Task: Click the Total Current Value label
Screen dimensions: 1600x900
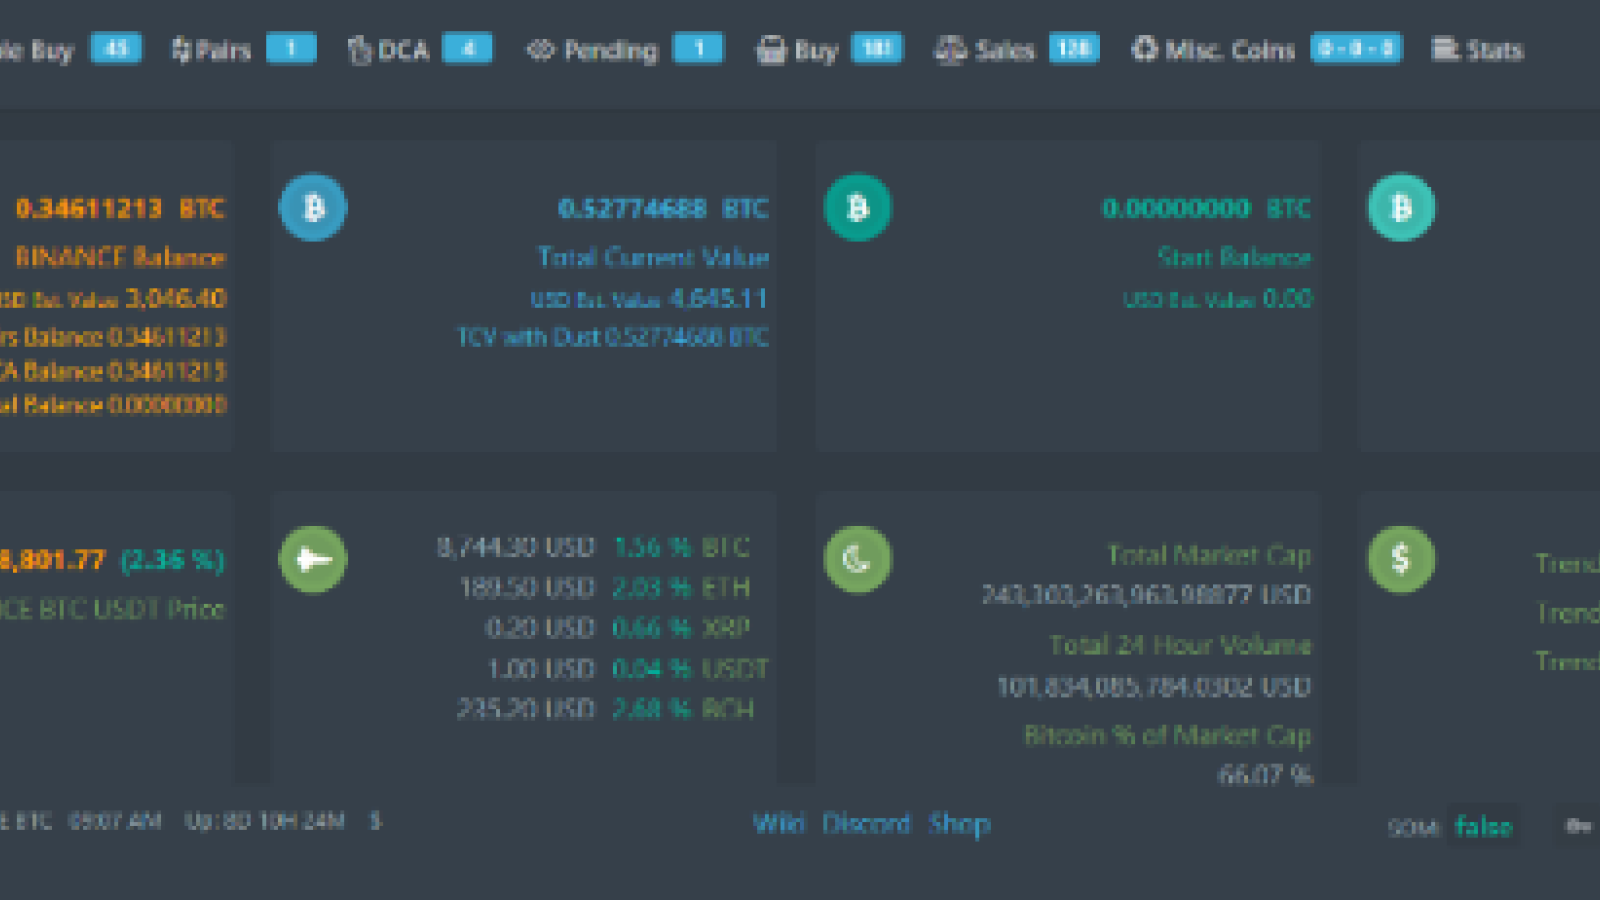Action: (x=653, y=257)
